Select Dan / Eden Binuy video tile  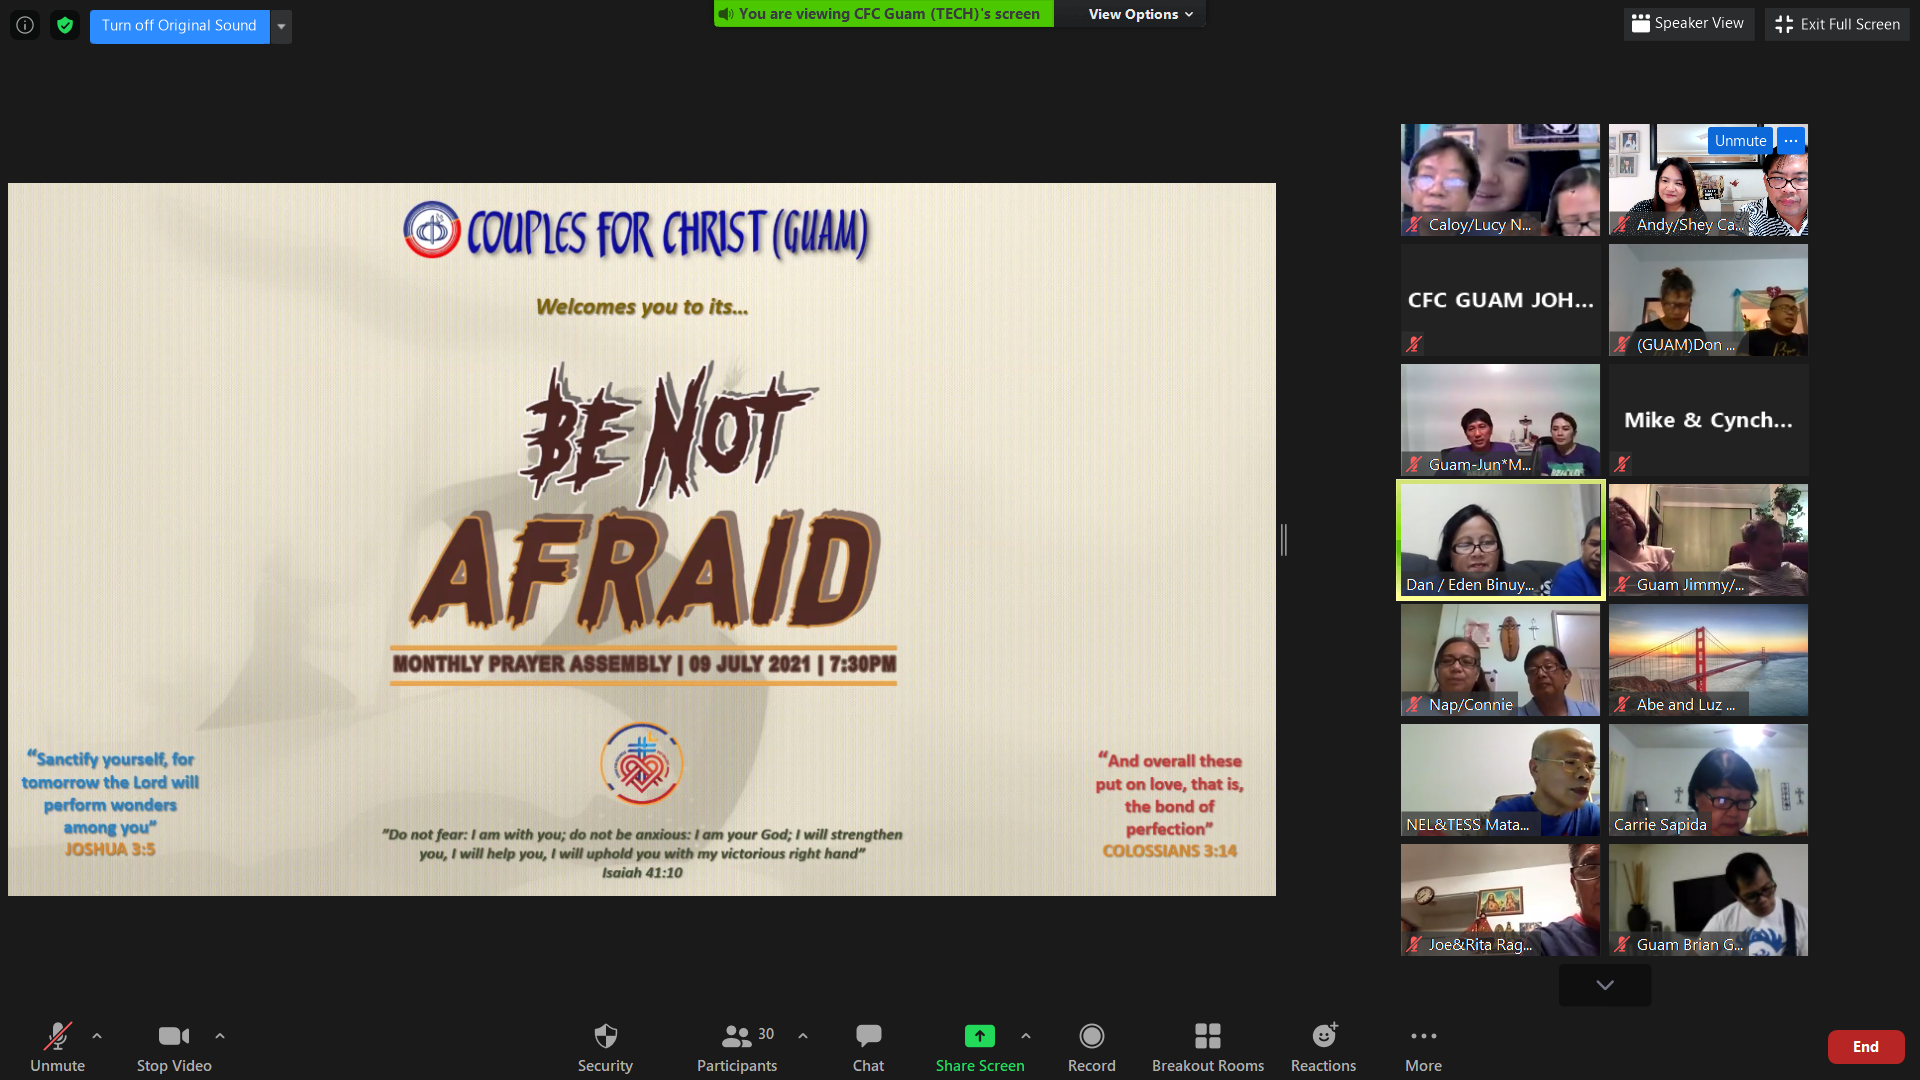tap(1500, 540)
